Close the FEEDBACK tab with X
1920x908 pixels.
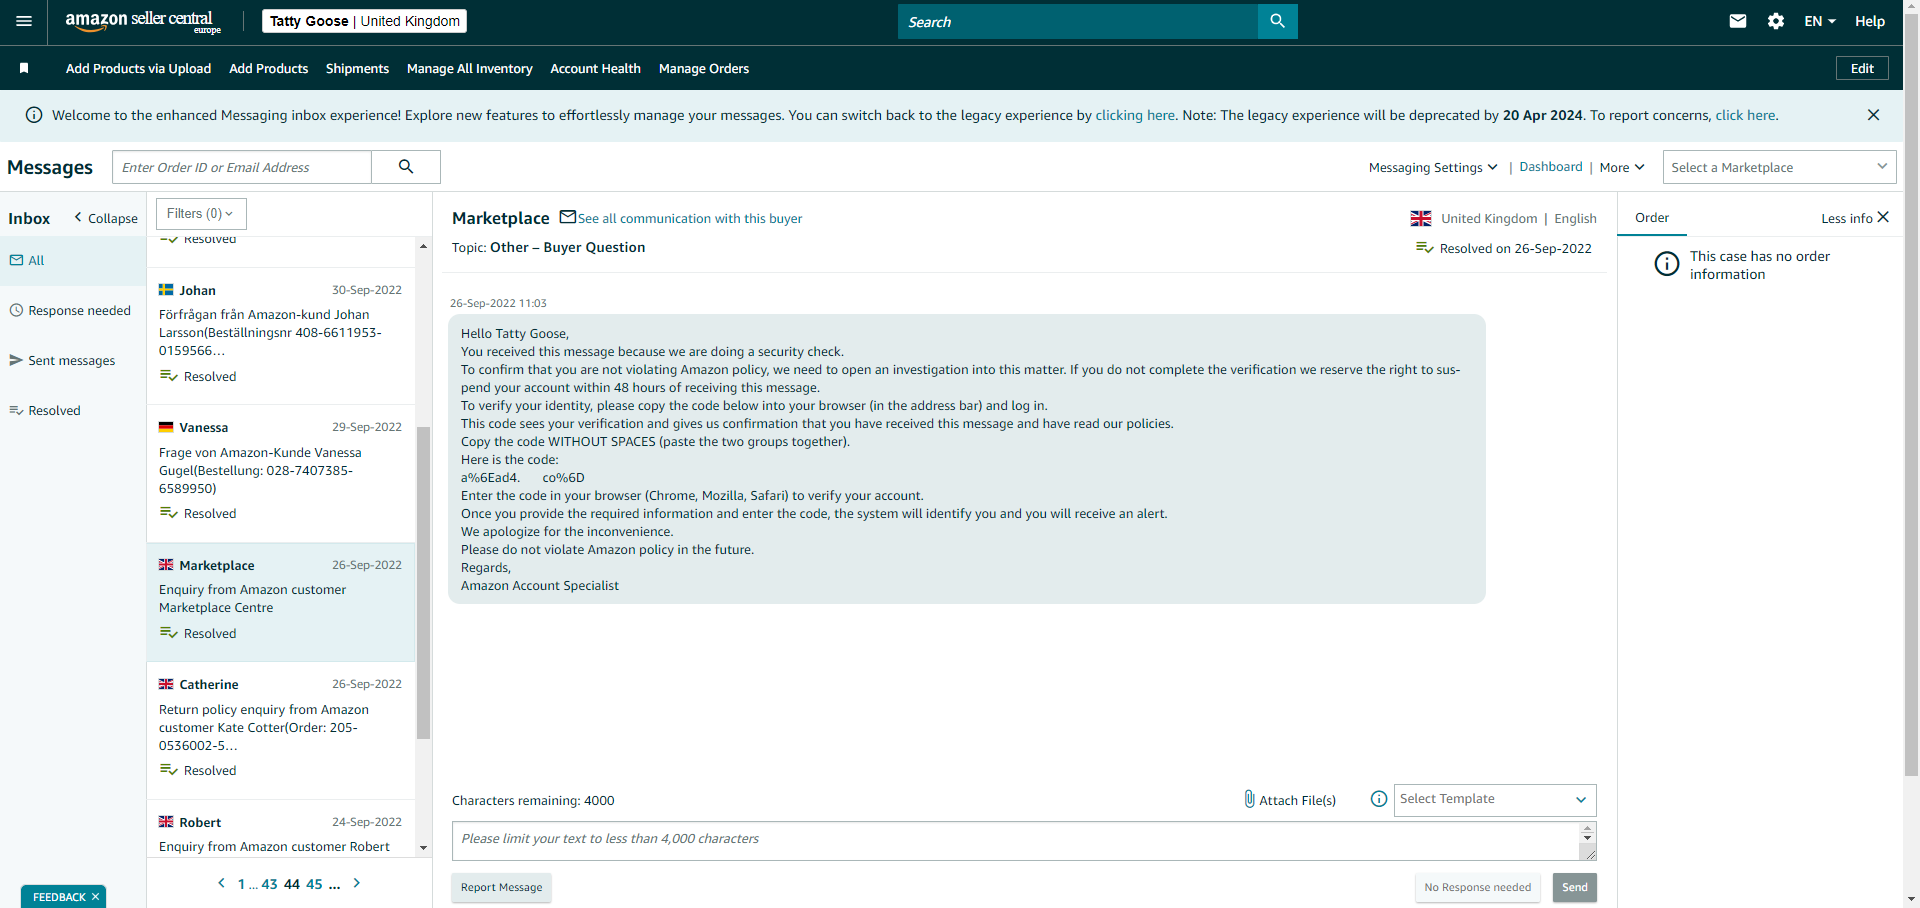(x=96, y=897)
